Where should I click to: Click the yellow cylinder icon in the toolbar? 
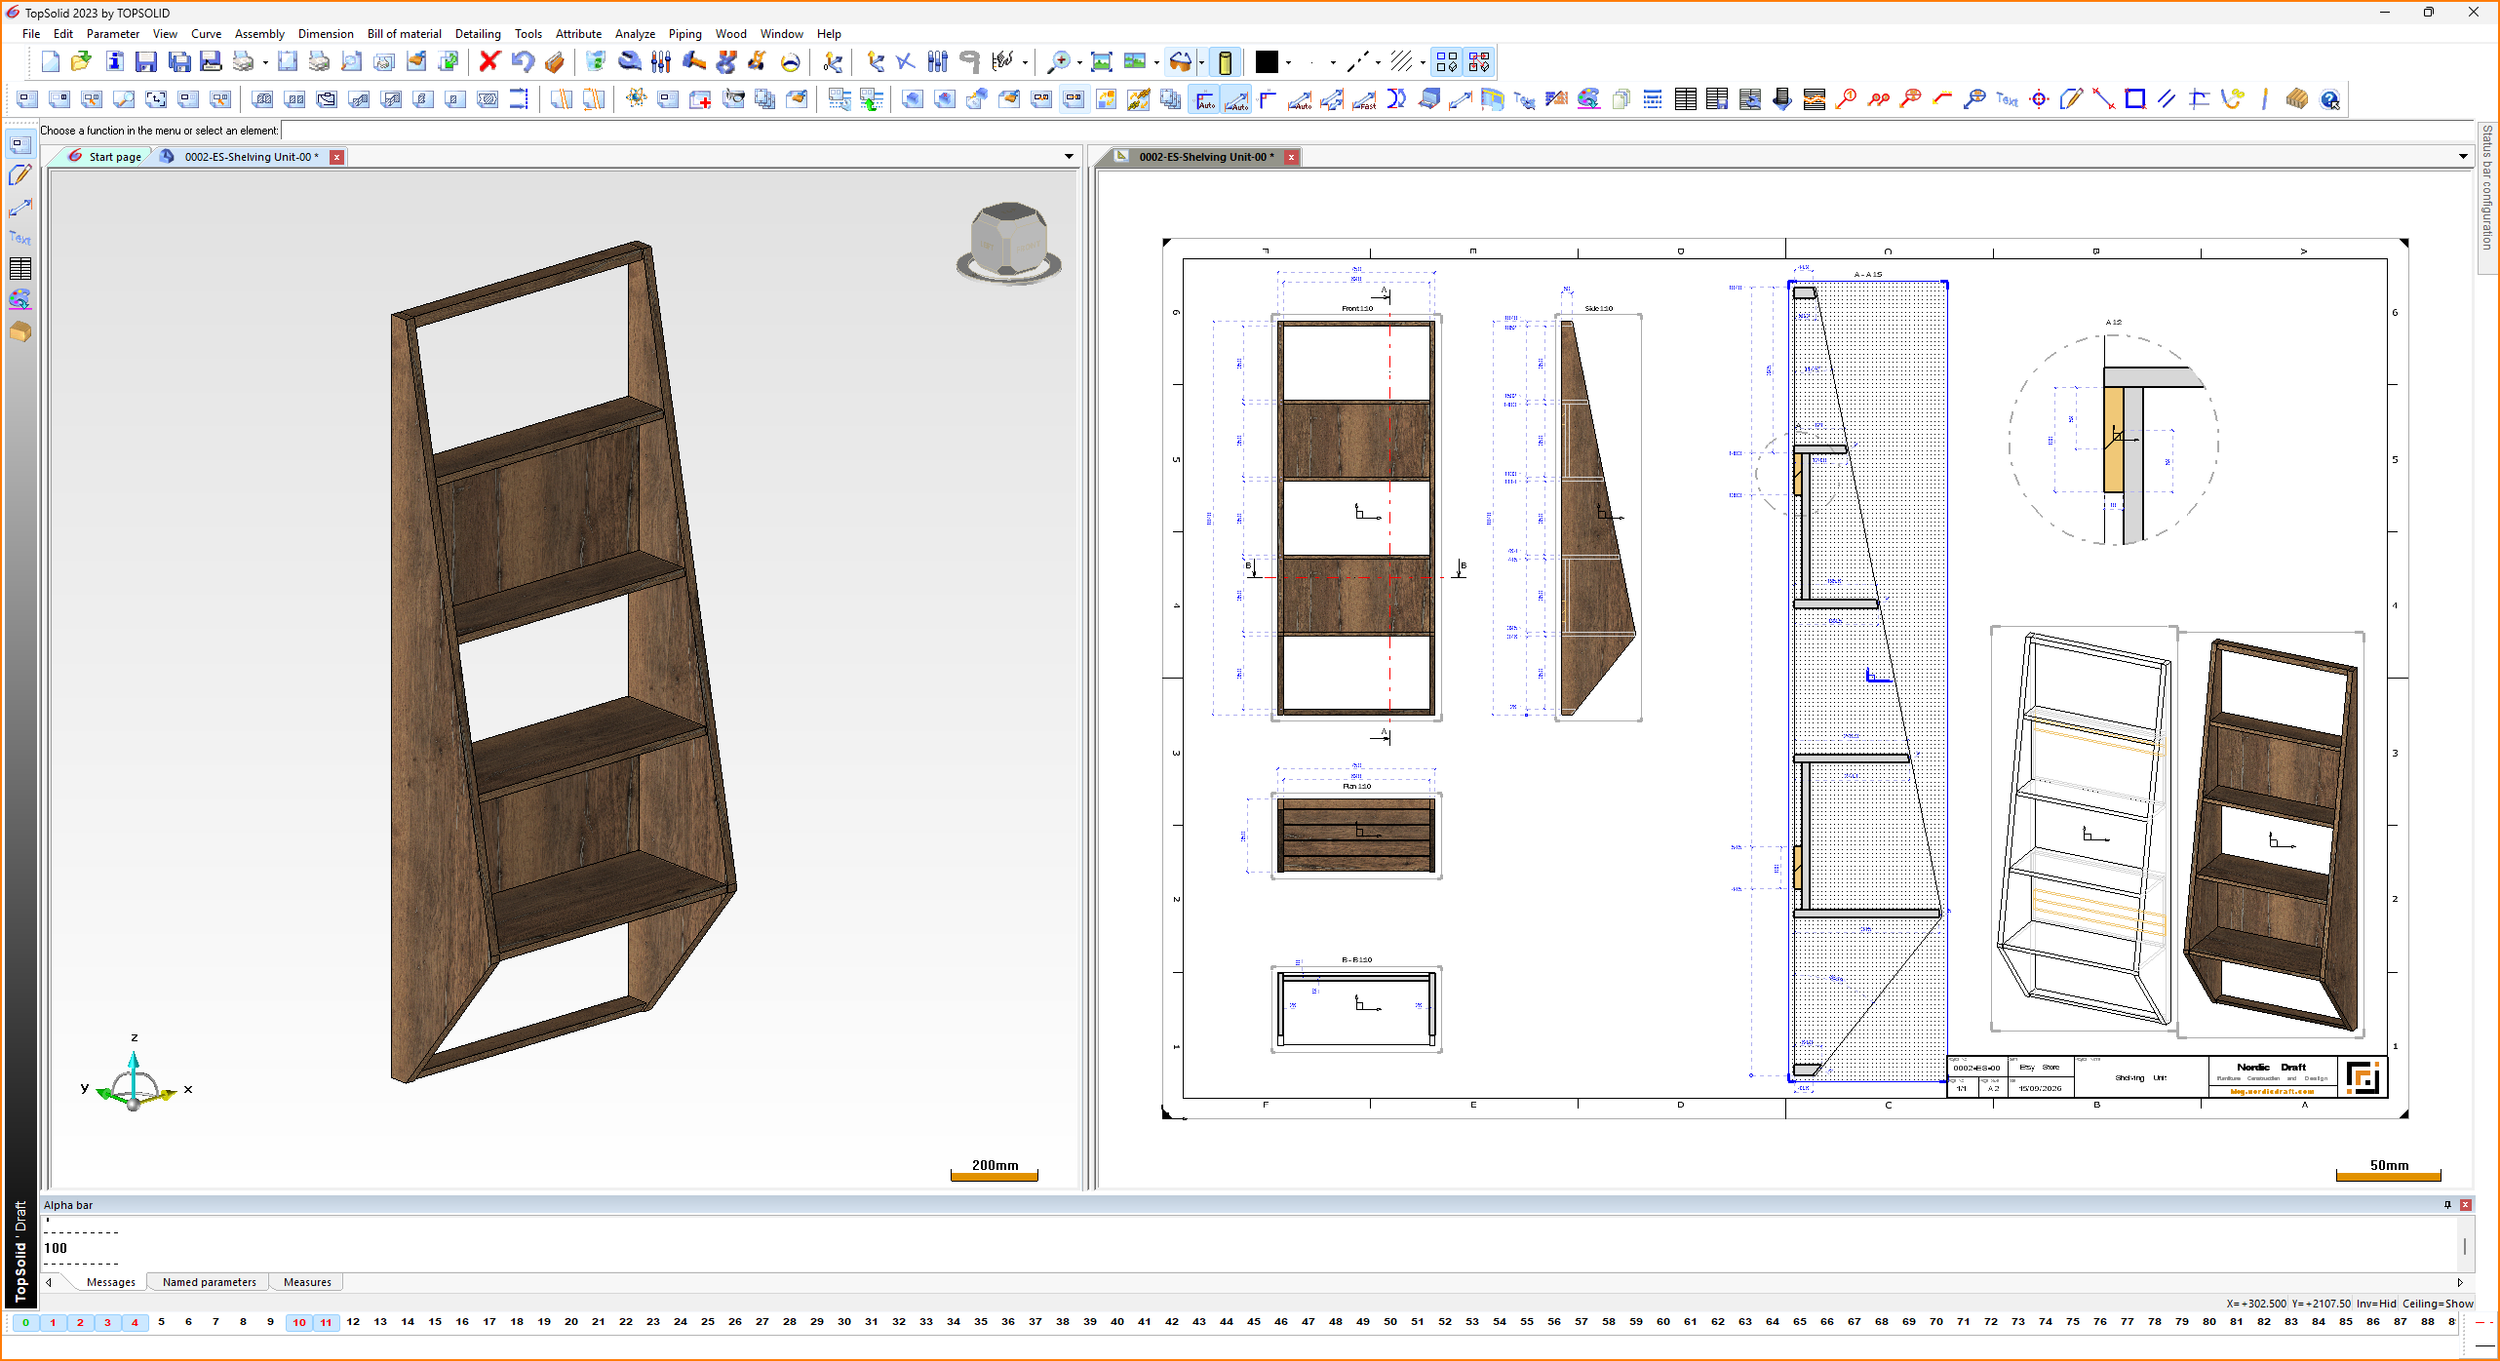point(1225,62)
